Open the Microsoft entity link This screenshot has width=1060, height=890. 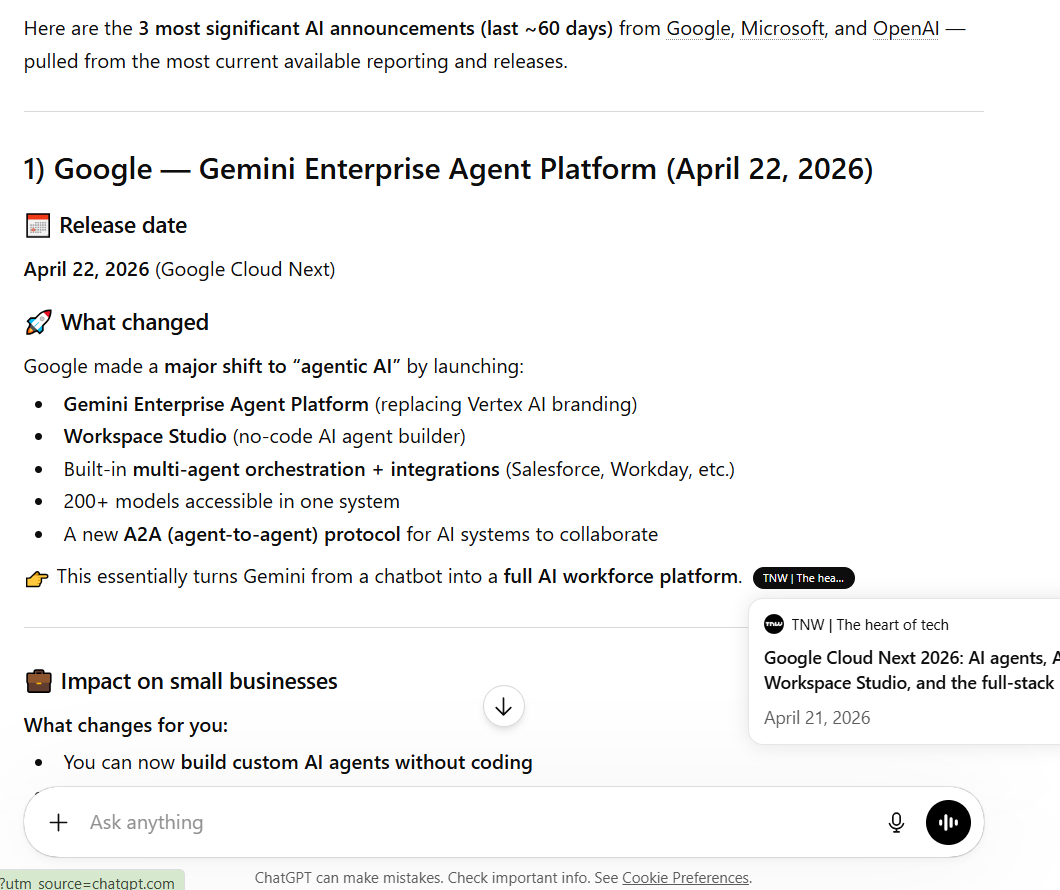click(782, 28)
